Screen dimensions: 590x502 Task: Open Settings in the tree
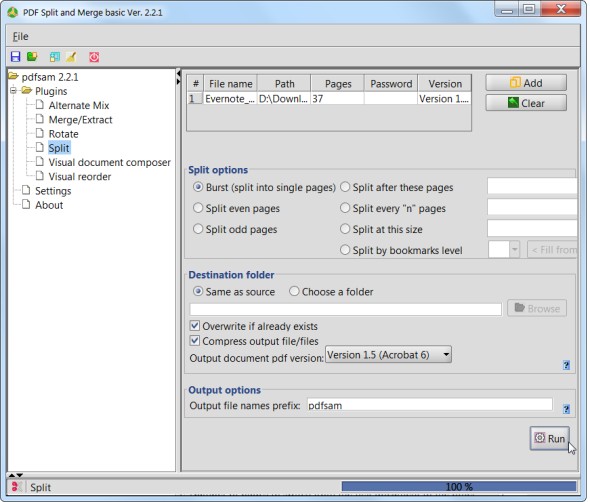pyautogui.click(x=53, y=191)
